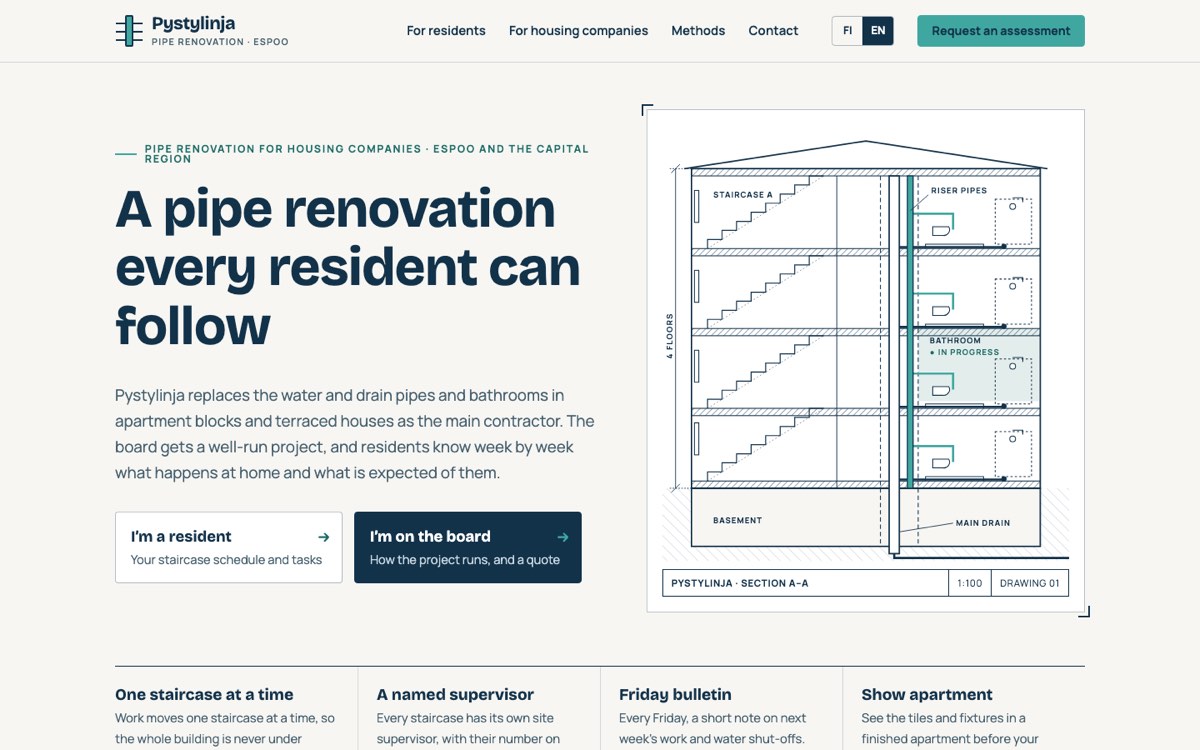Open Contact menu item

coord(773,31)
